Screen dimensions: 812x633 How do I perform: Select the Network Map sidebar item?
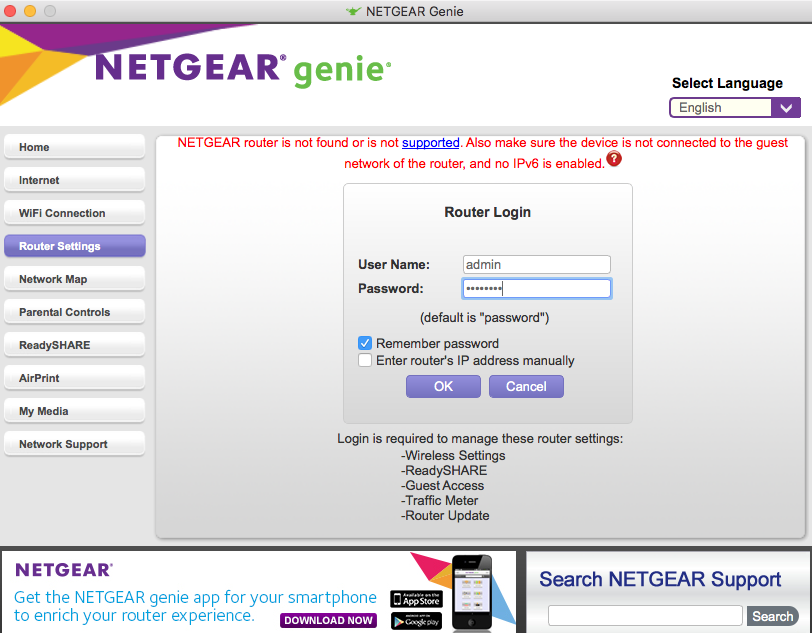click(x=75, y=279)
